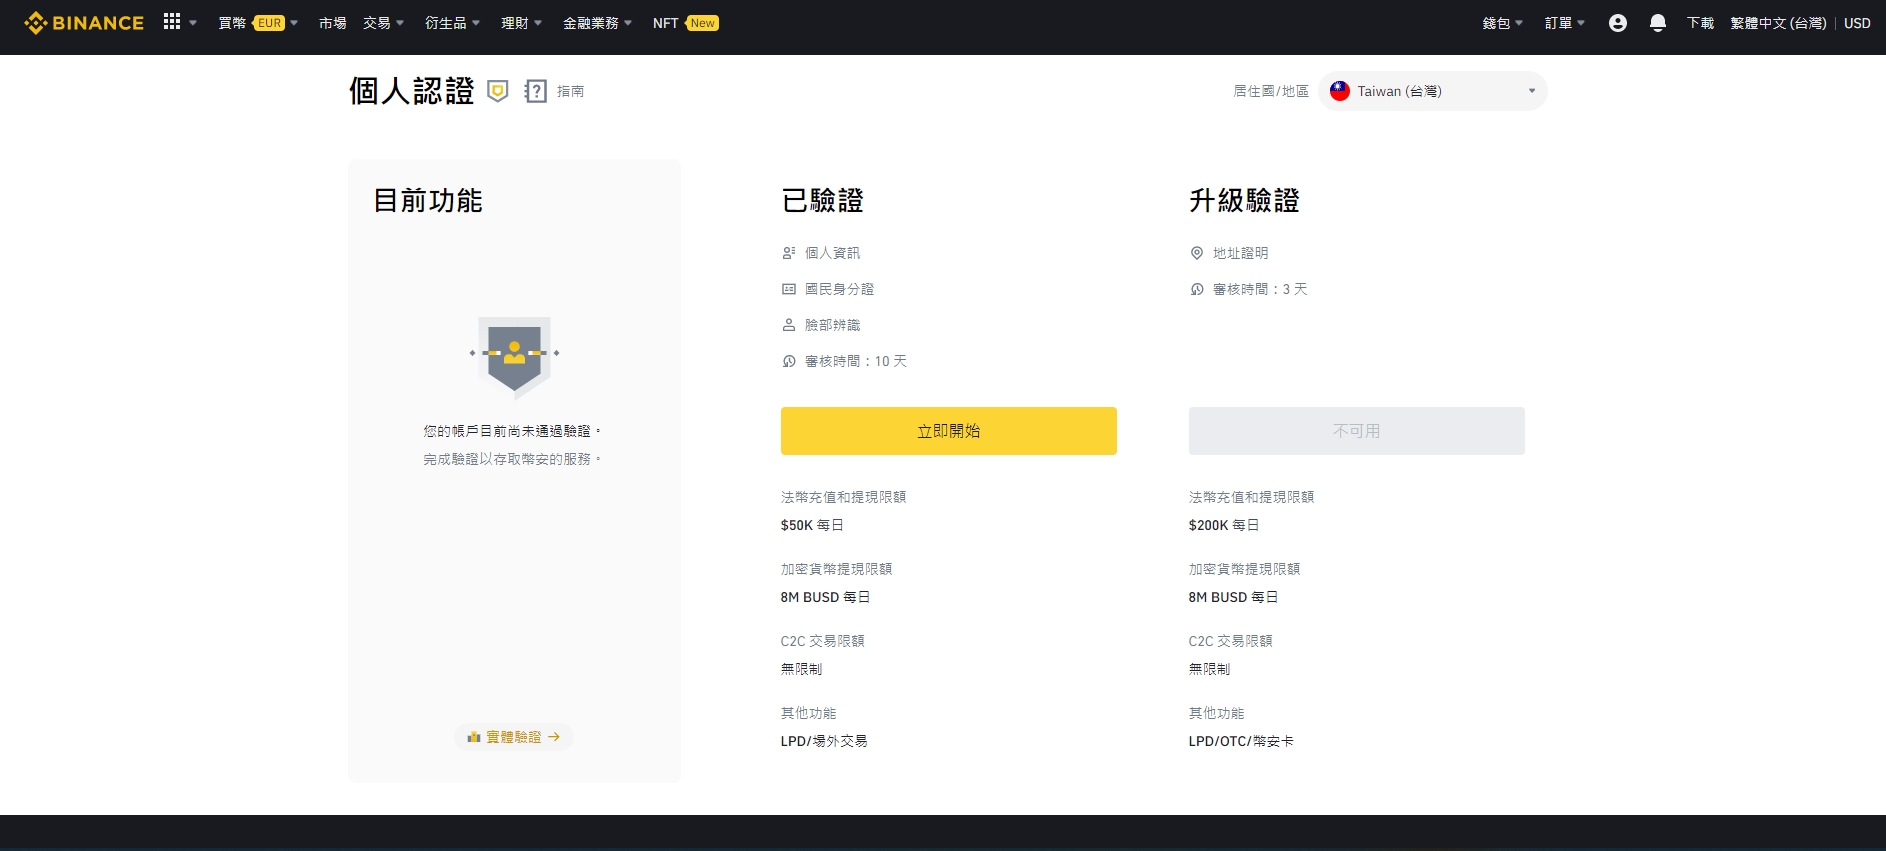Open the 市場 markets page
The width and height of the screenshot is (1886, 851).
(333, 23)
